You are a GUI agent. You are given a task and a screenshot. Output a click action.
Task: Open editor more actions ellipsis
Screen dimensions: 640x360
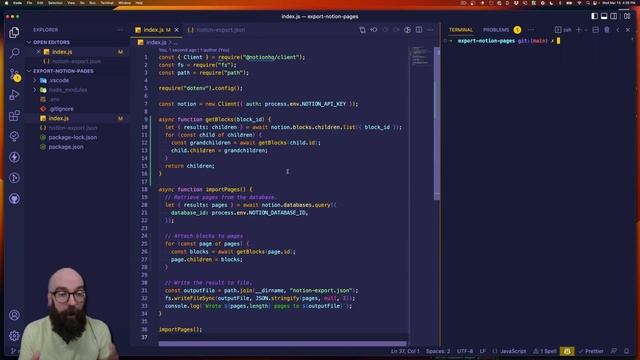pyautogui.click(x=430, y=30)
